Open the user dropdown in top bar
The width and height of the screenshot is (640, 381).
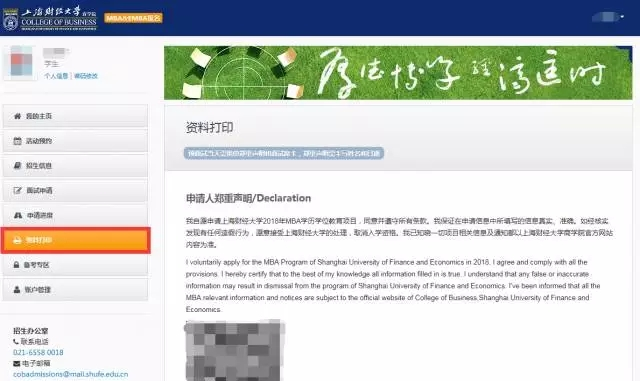click(x=608, y=17)
